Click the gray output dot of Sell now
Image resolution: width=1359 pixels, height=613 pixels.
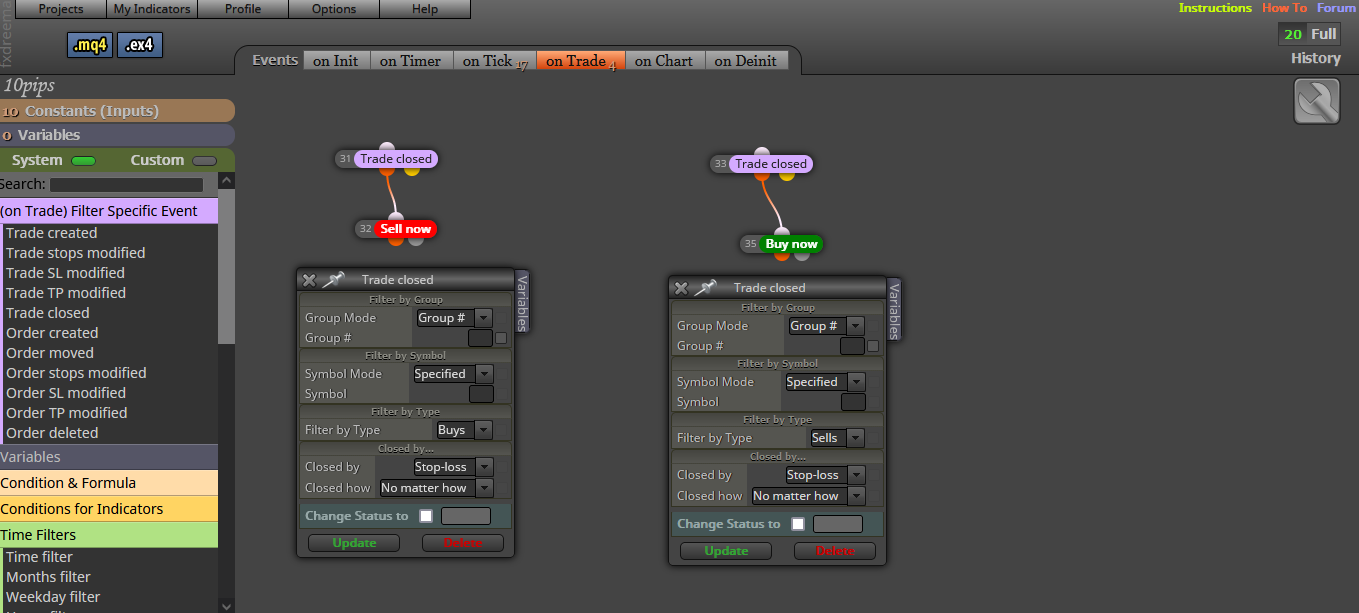[416, 241]
